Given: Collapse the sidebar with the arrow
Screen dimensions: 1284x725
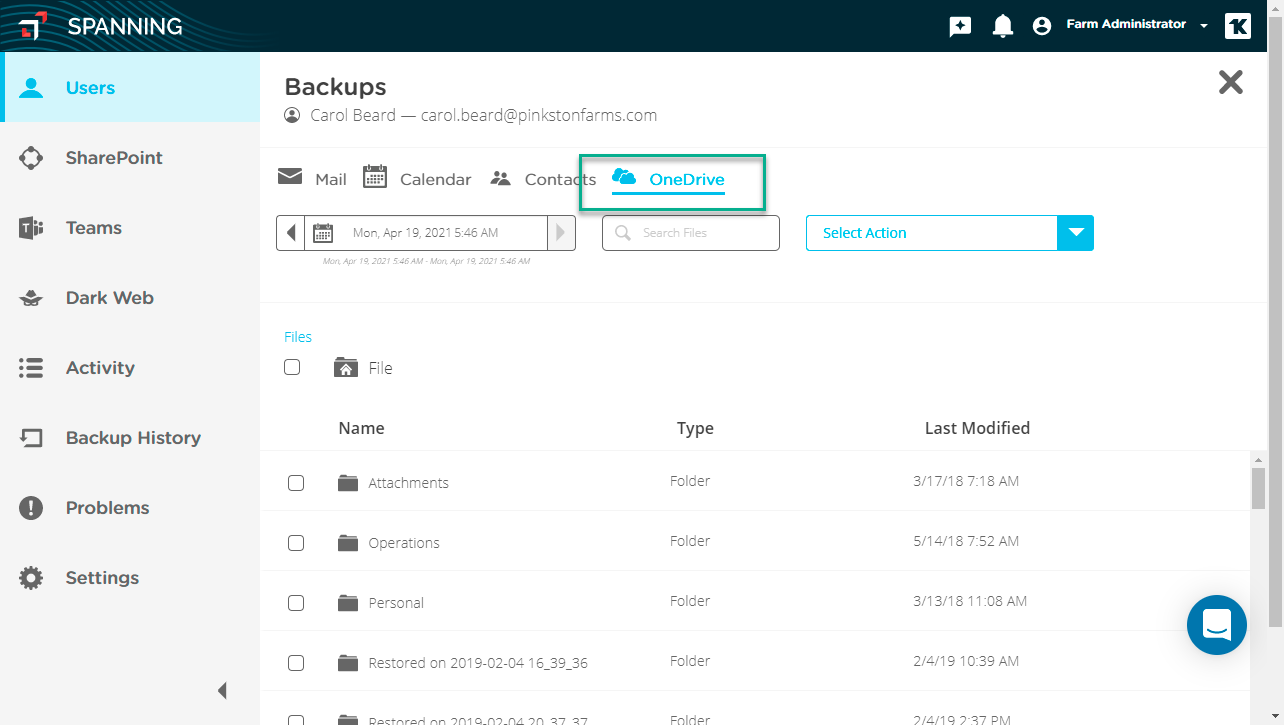Looking at the screenshot, I should 222,690.
